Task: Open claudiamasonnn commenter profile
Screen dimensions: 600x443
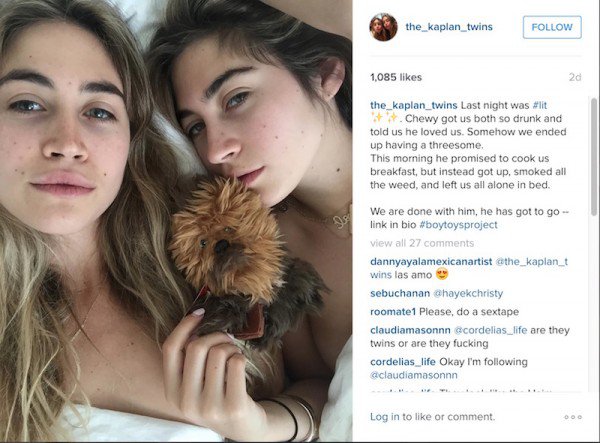Action: [410, 330]
